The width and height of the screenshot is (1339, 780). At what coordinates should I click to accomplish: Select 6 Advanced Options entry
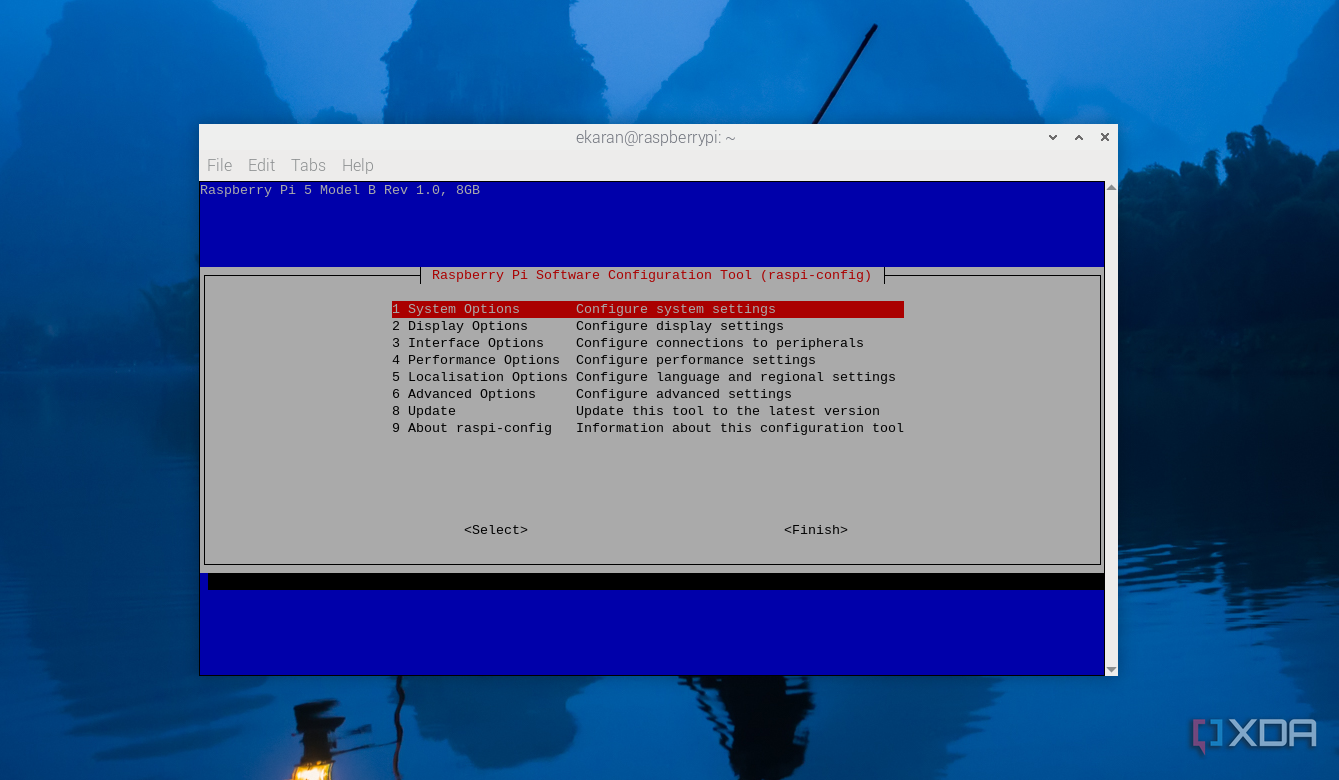point(648,395)
